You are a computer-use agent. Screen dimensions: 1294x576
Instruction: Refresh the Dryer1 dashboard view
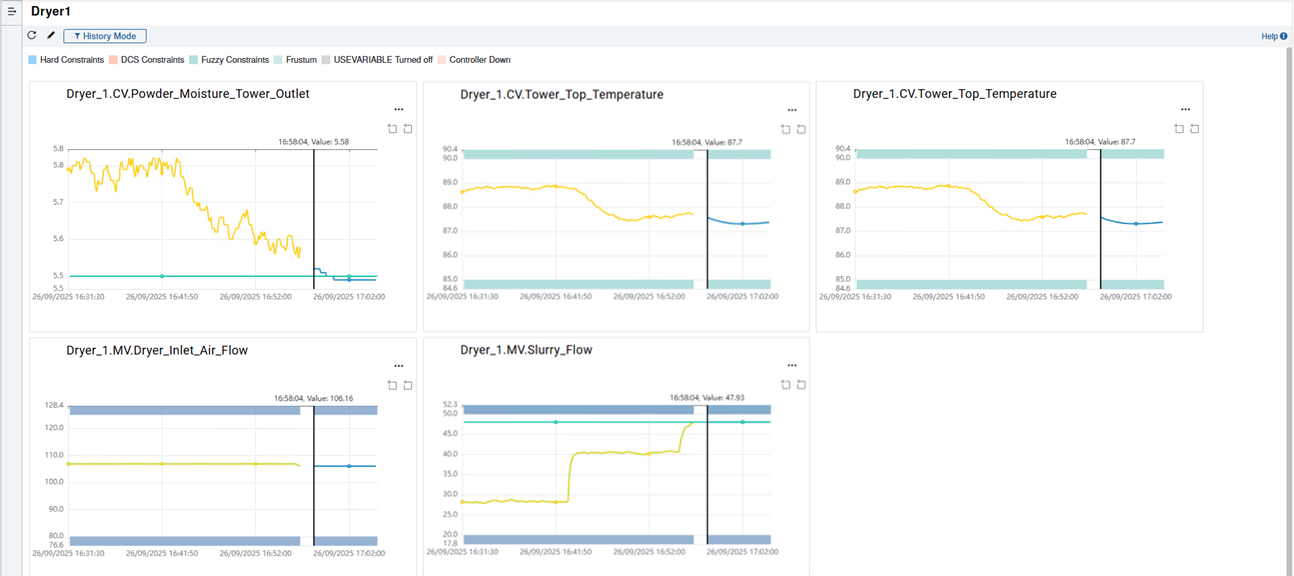click(x=31, y=34)
